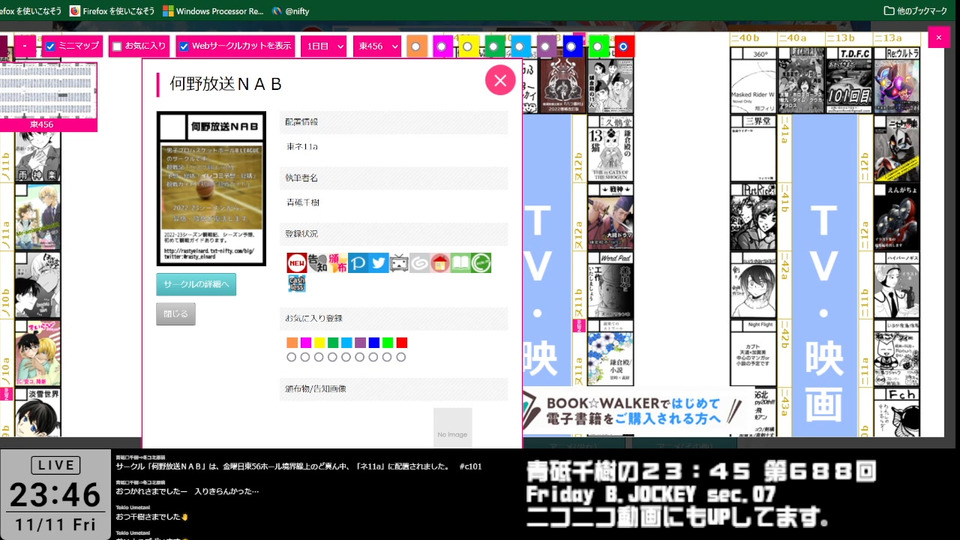
Task: Click the 頒布 distribution icon
Action: tap(338, 263)
